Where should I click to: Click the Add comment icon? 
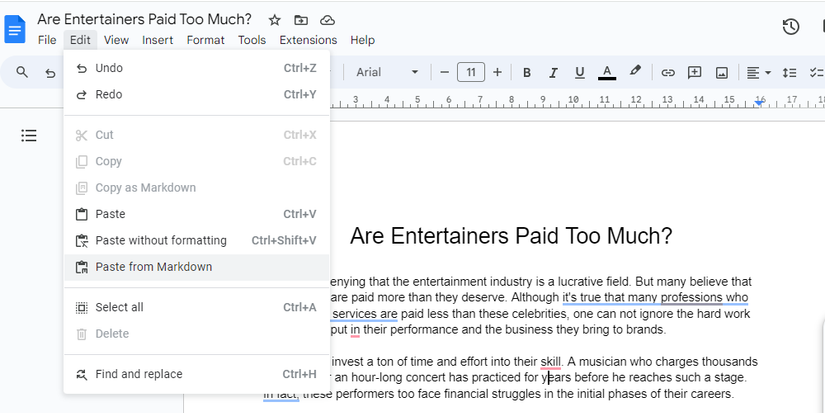[x=694, y=72]
